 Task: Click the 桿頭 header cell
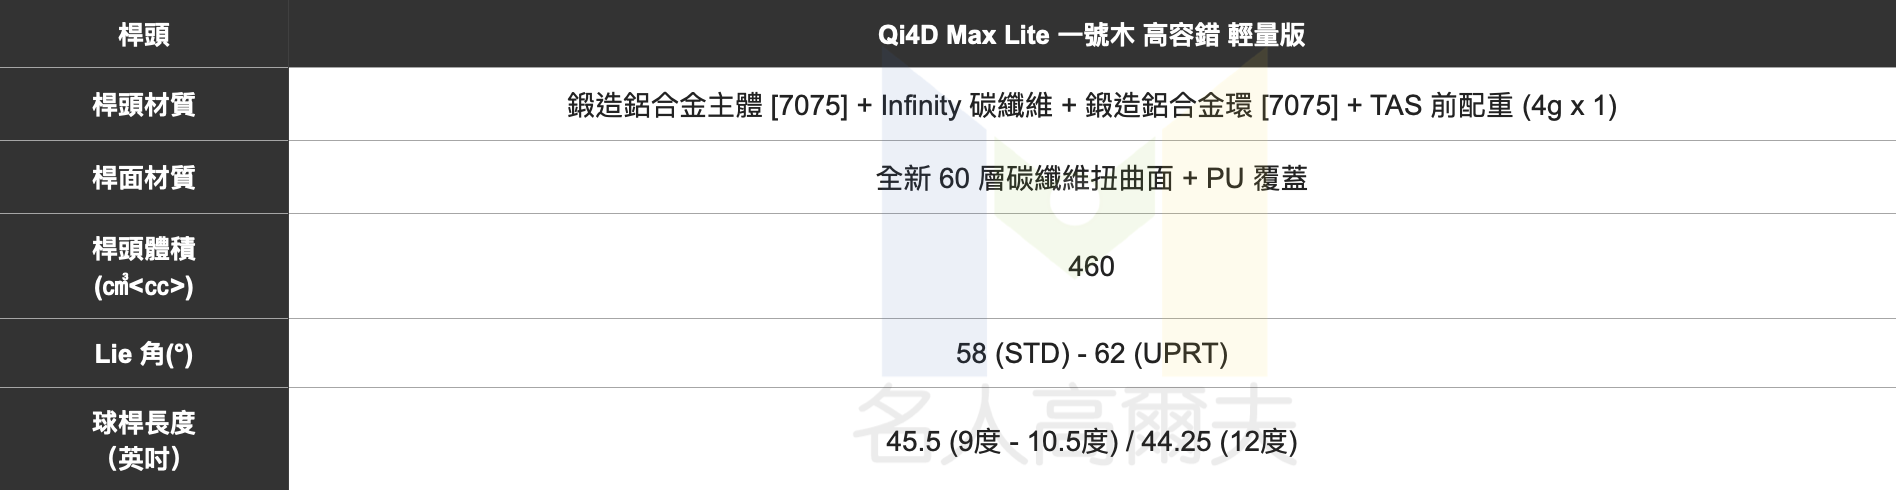[144, 35]
